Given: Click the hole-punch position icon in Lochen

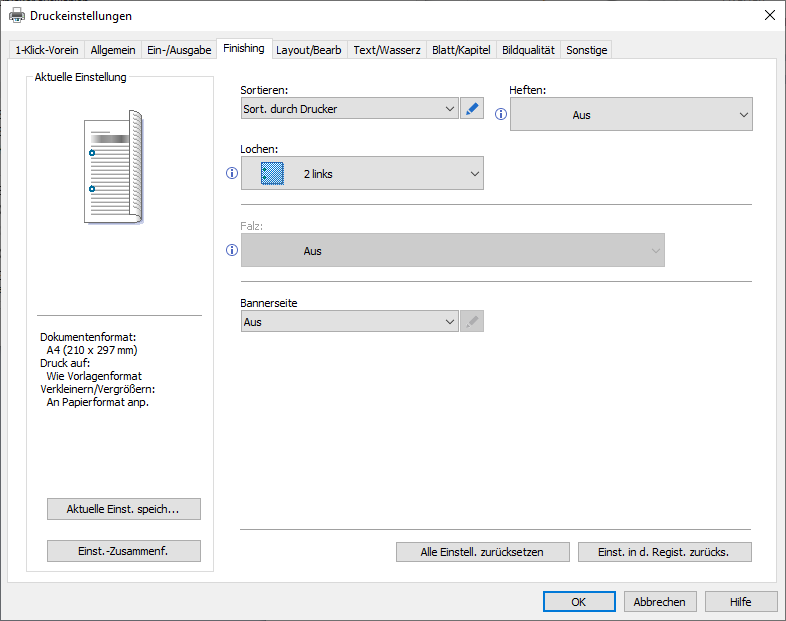Looking at the screenshot, I should coord(272,173).
